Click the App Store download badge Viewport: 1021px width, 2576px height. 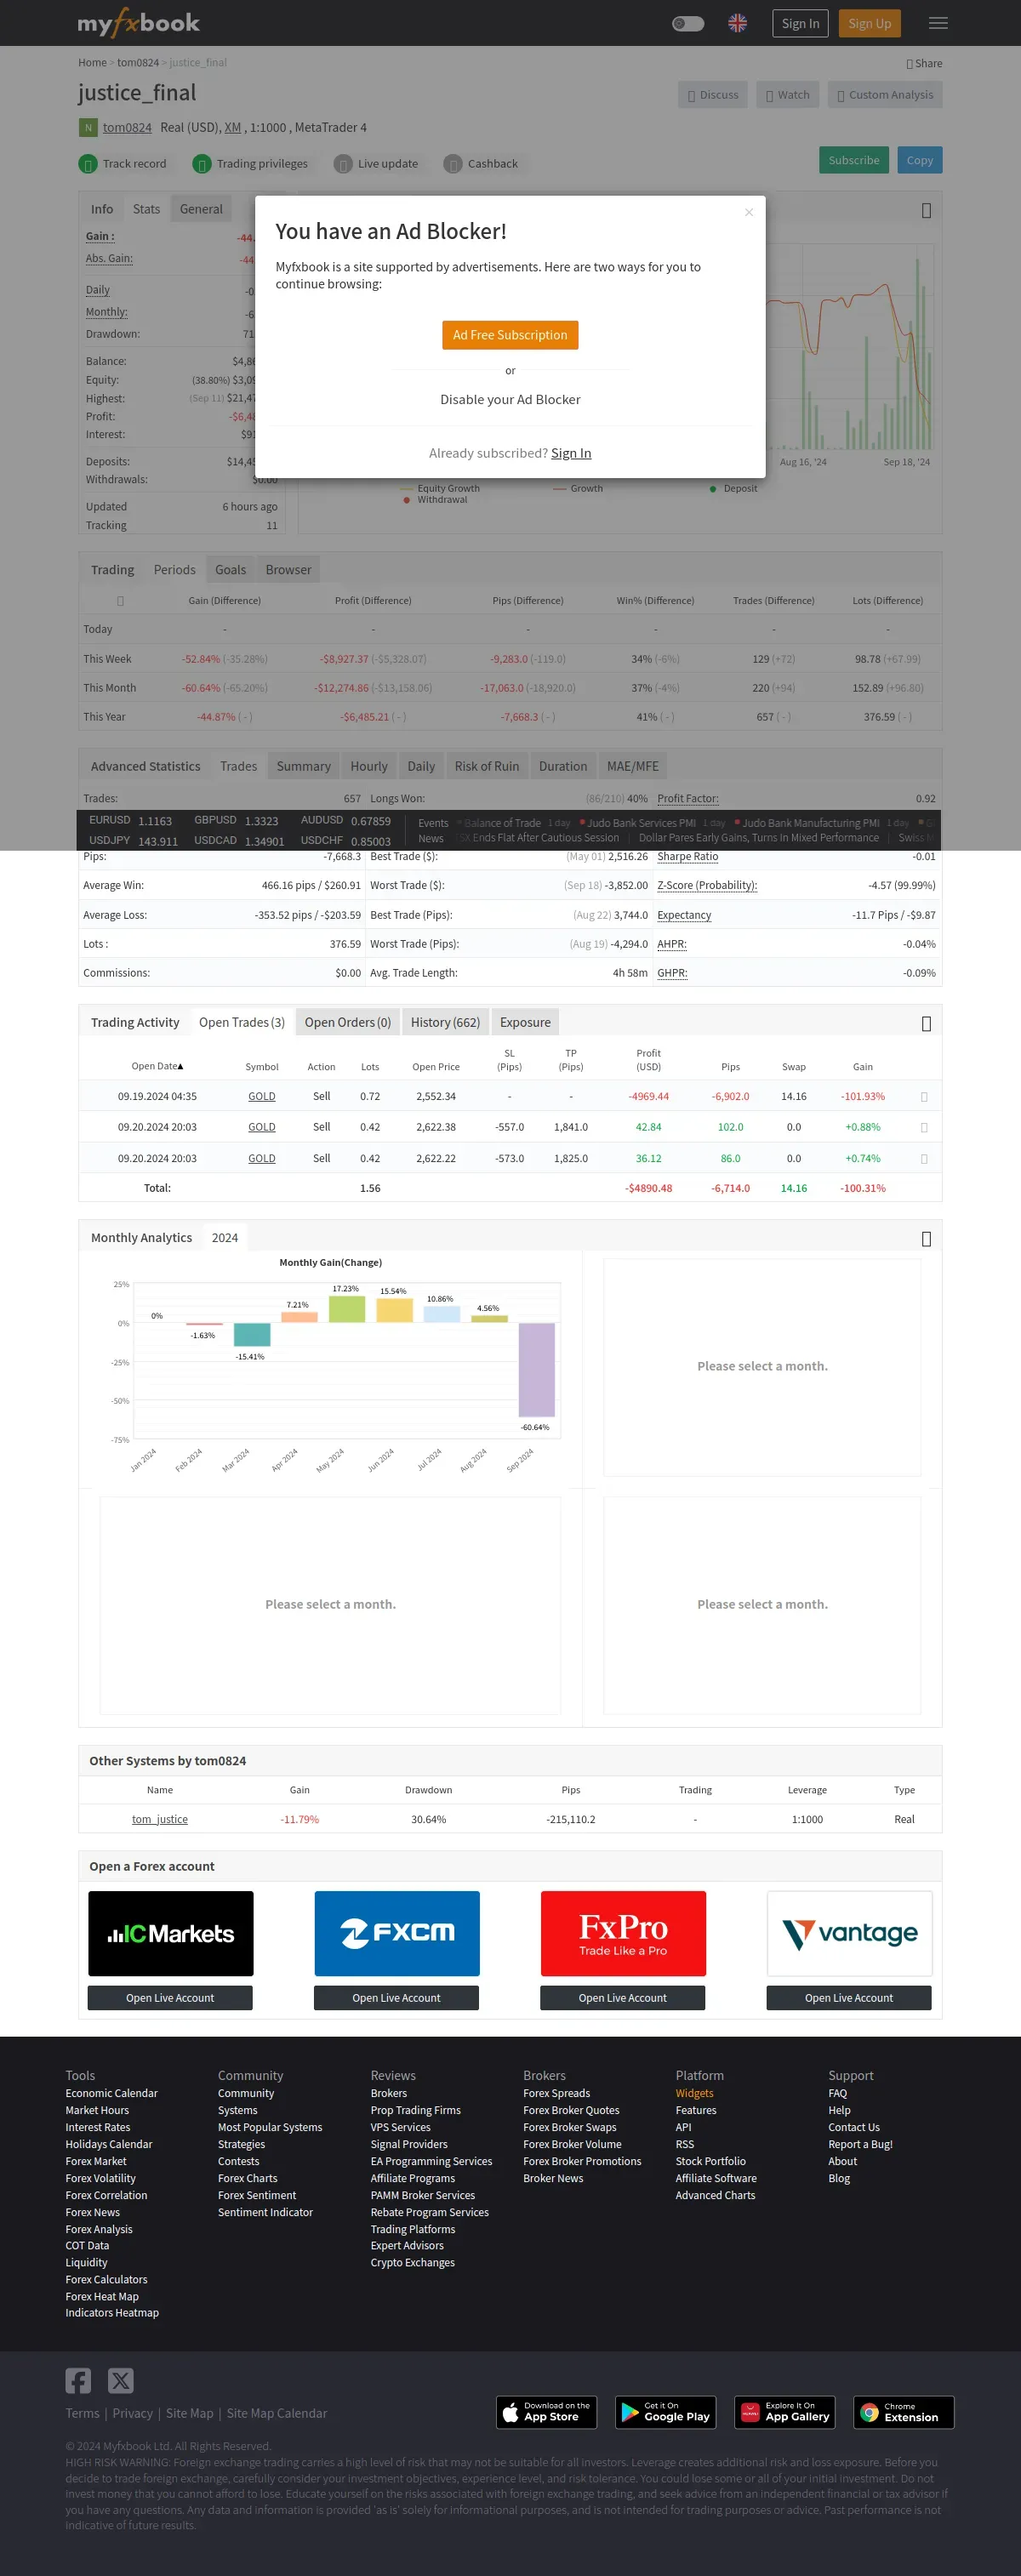point(546,2412)
